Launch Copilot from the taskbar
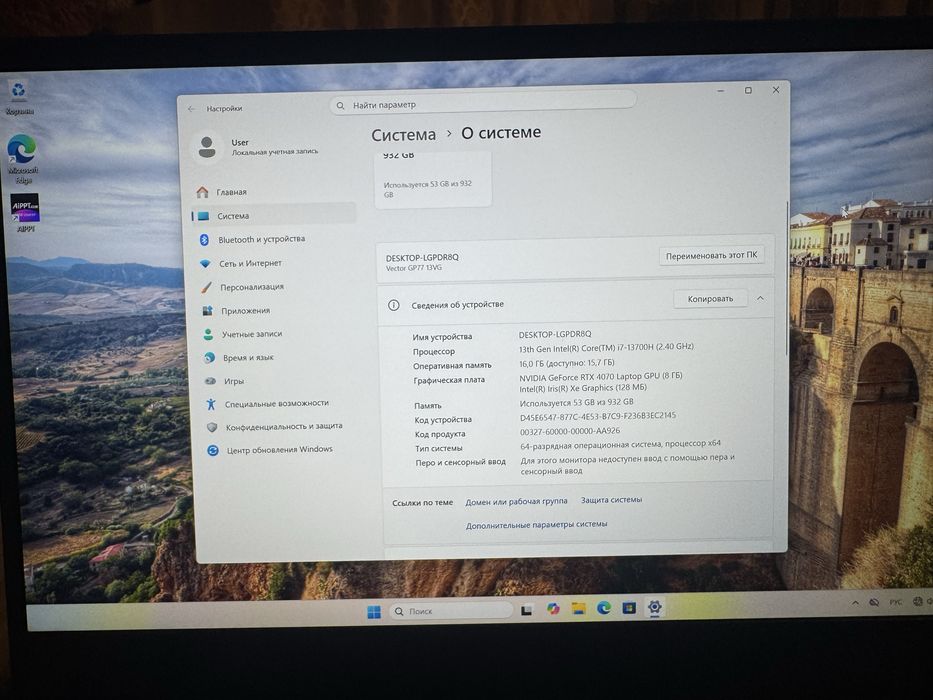933x700 pixels. click(553, 608)
